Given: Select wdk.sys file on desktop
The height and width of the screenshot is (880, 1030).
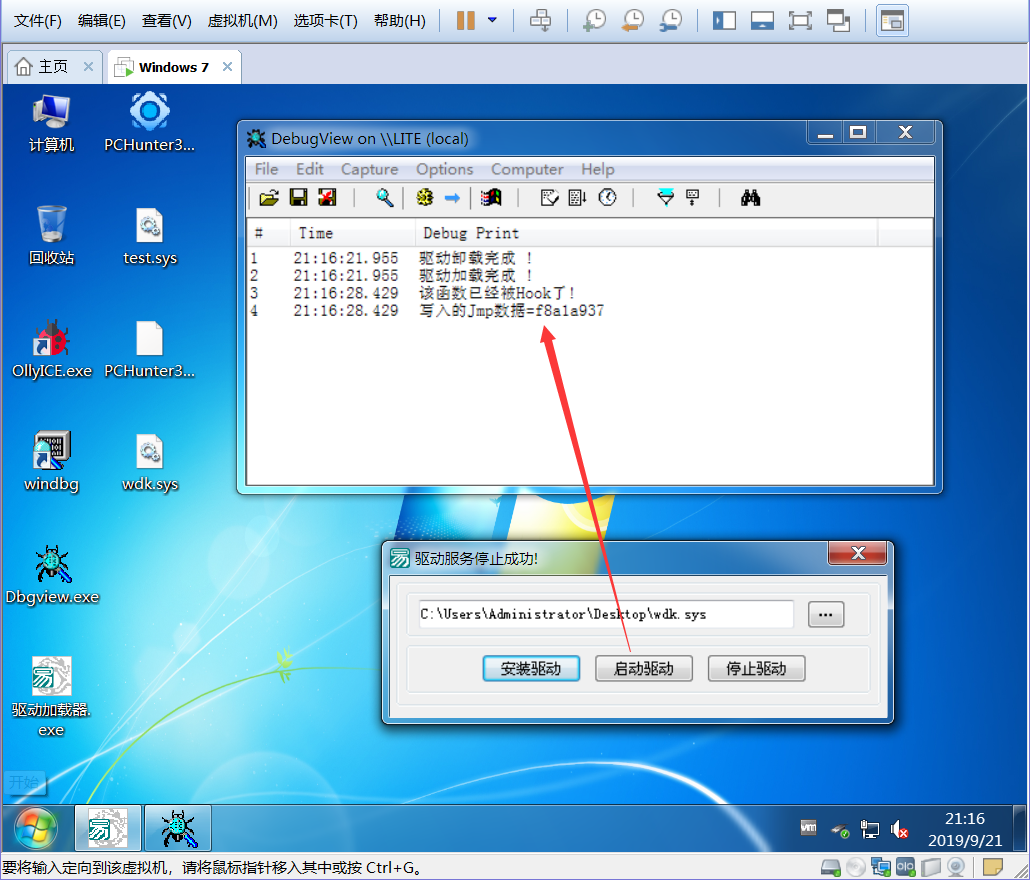Looking at the screenshot, I should point(150,463).
